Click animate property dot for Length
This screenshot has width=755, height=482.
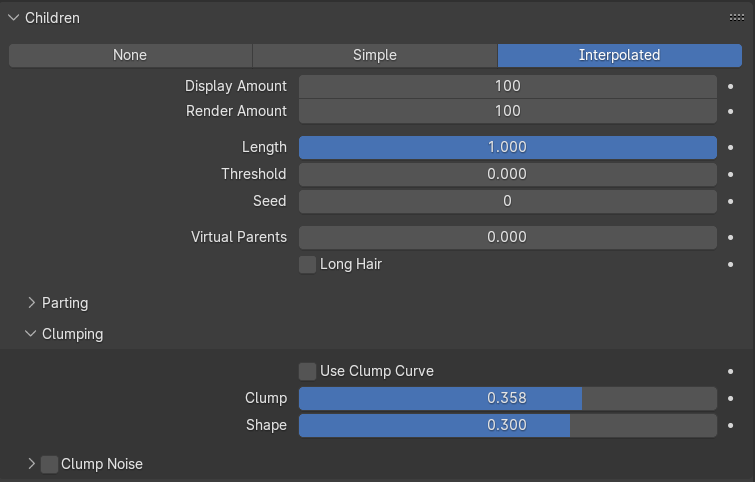[x=731, y=147]
